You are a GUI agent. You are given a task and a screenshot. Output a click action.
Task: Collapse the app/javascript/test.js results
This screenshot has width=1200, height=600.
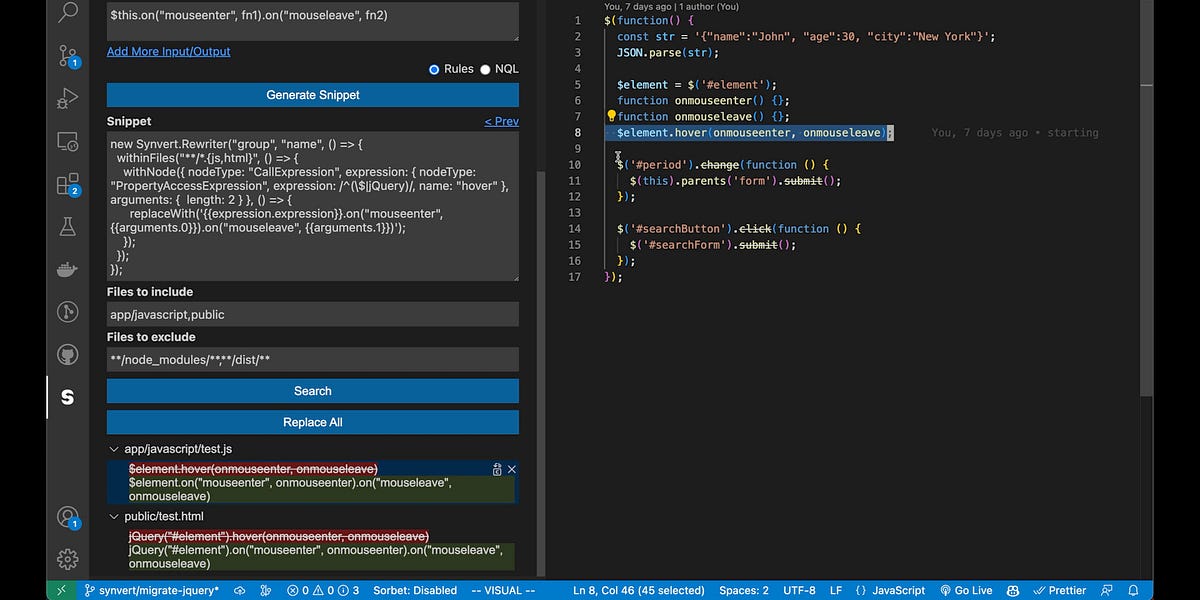[115, 448]
